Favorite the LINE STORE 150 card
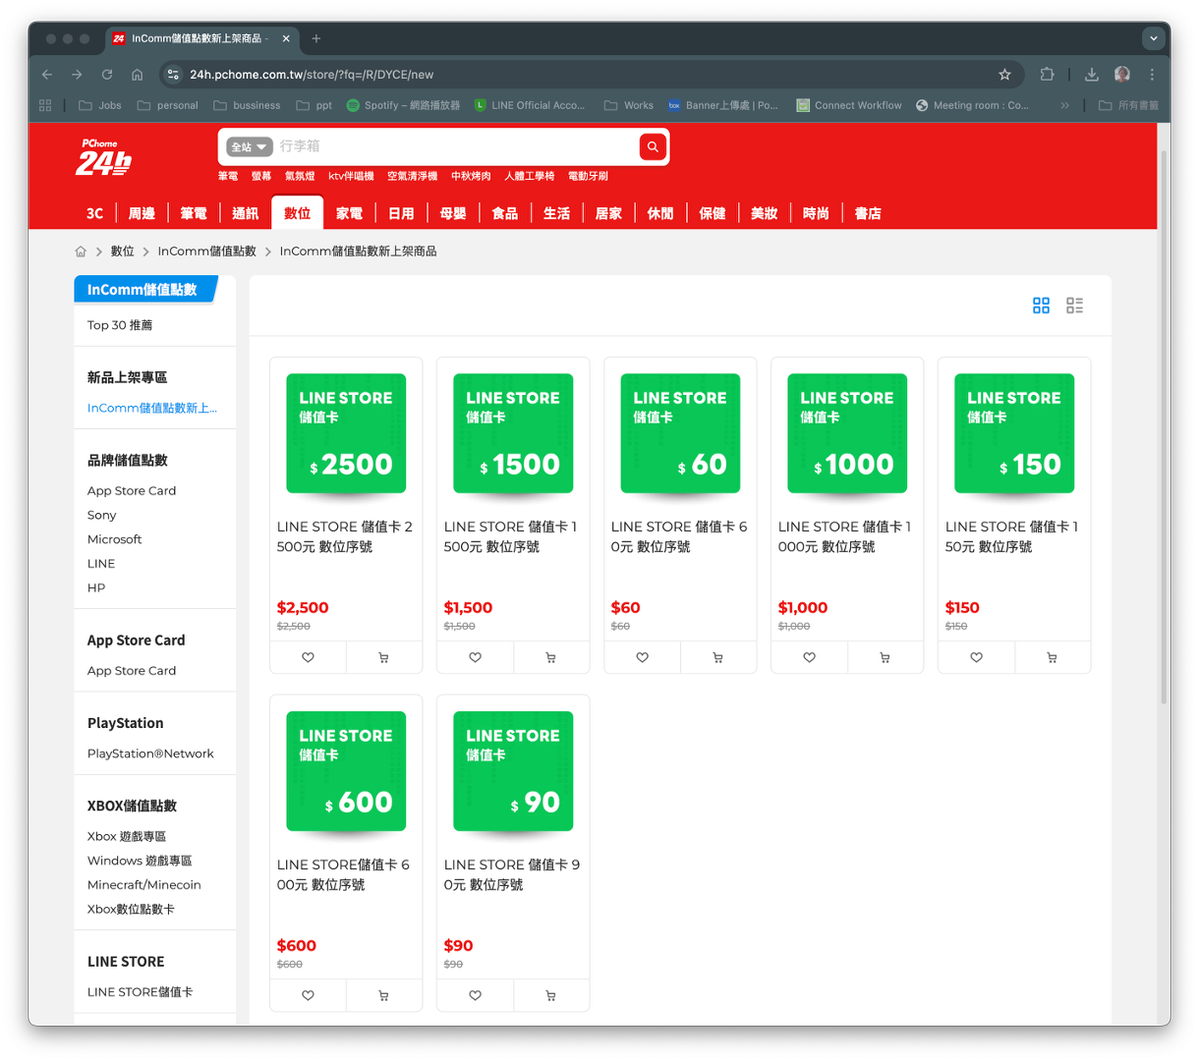The image size is (1199, 1061). (976, 657)
